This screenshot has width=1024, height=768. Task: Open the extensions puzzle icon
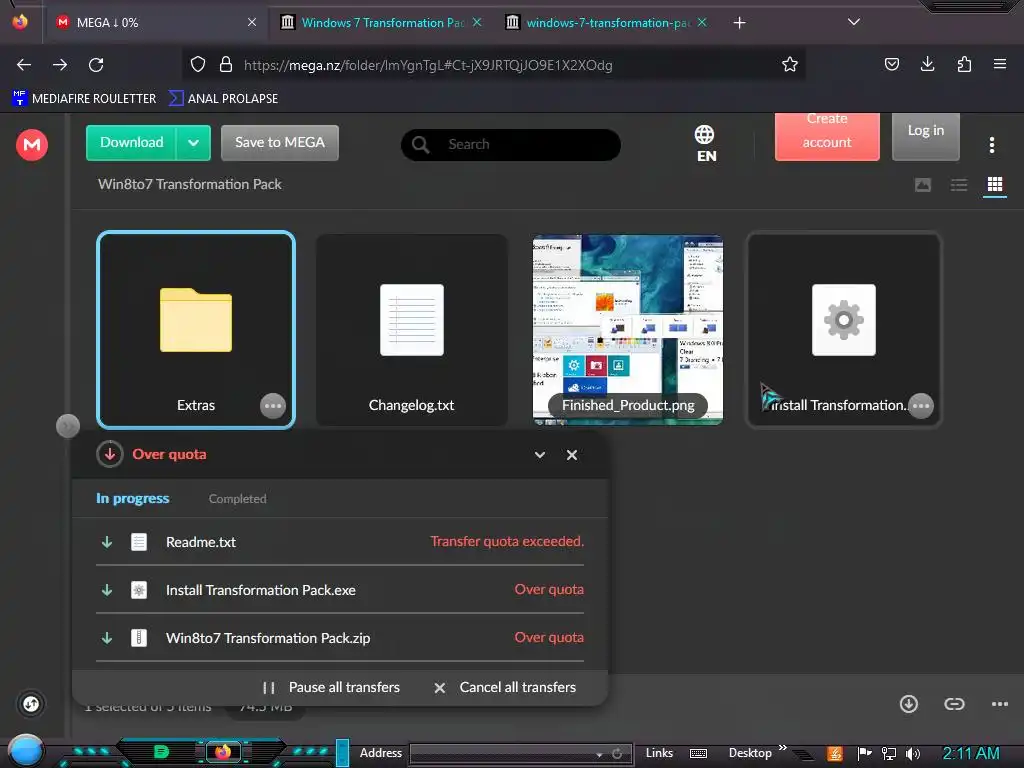(x=964, y=64)
